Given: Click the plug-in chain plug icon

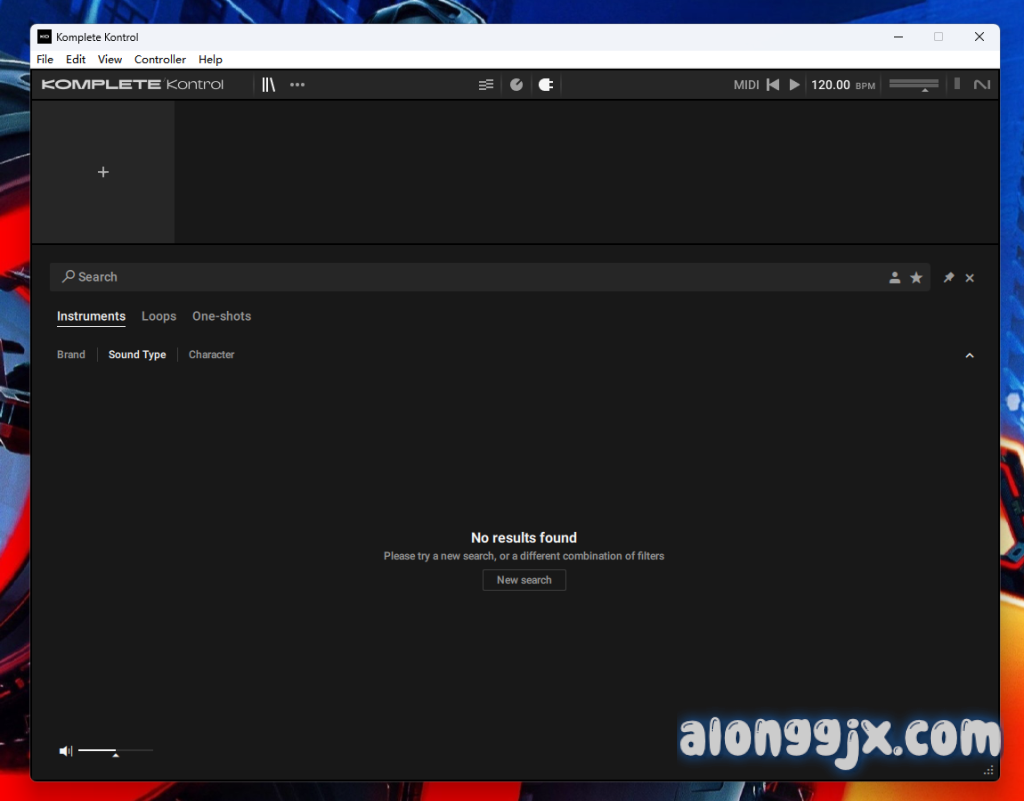Looking at the screenshot, I should 545,85.
